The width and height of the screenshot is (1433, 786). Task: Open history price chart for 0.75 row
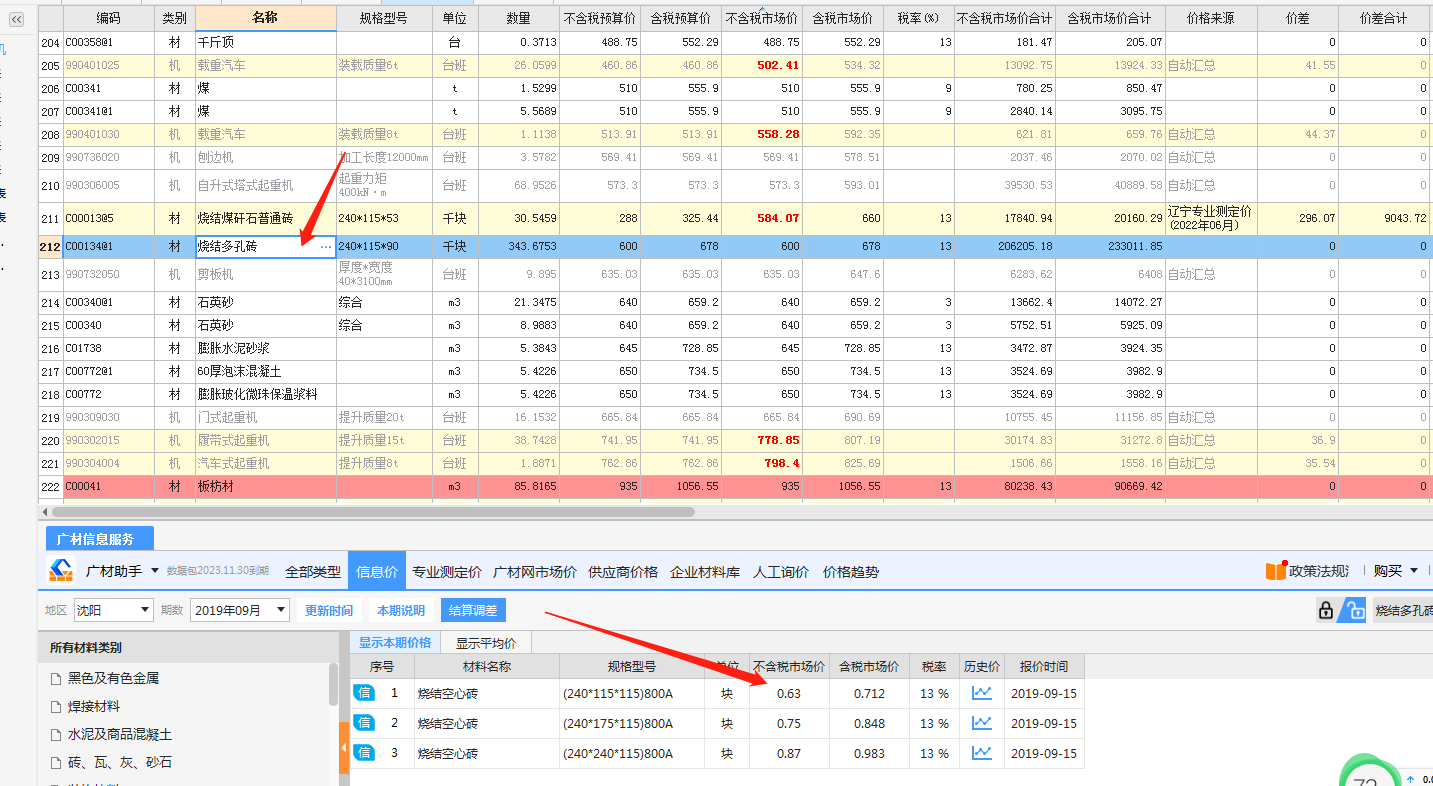pos(982,722)
